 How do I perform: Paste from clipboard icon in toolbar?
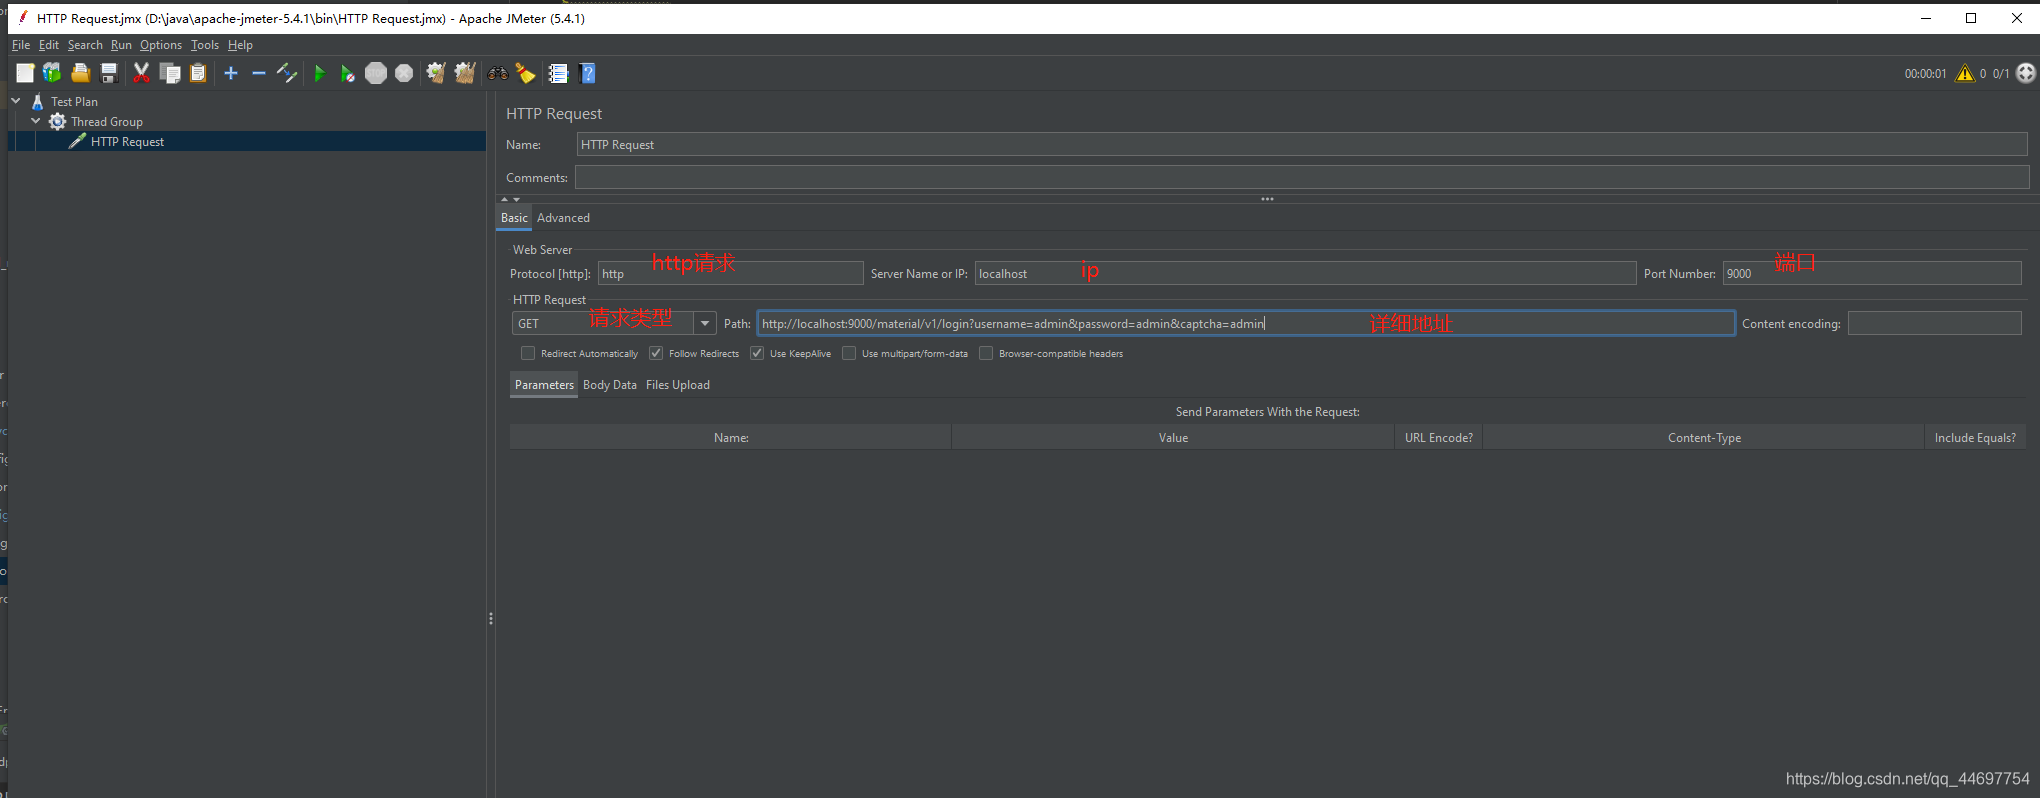tap(198, 73)
